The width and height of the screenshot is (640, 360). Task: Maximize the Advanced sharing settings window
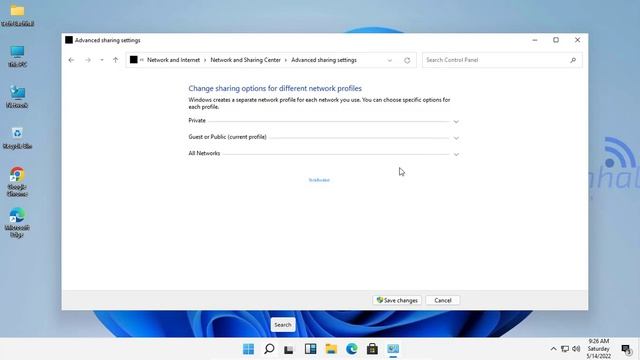click(556, 40)
